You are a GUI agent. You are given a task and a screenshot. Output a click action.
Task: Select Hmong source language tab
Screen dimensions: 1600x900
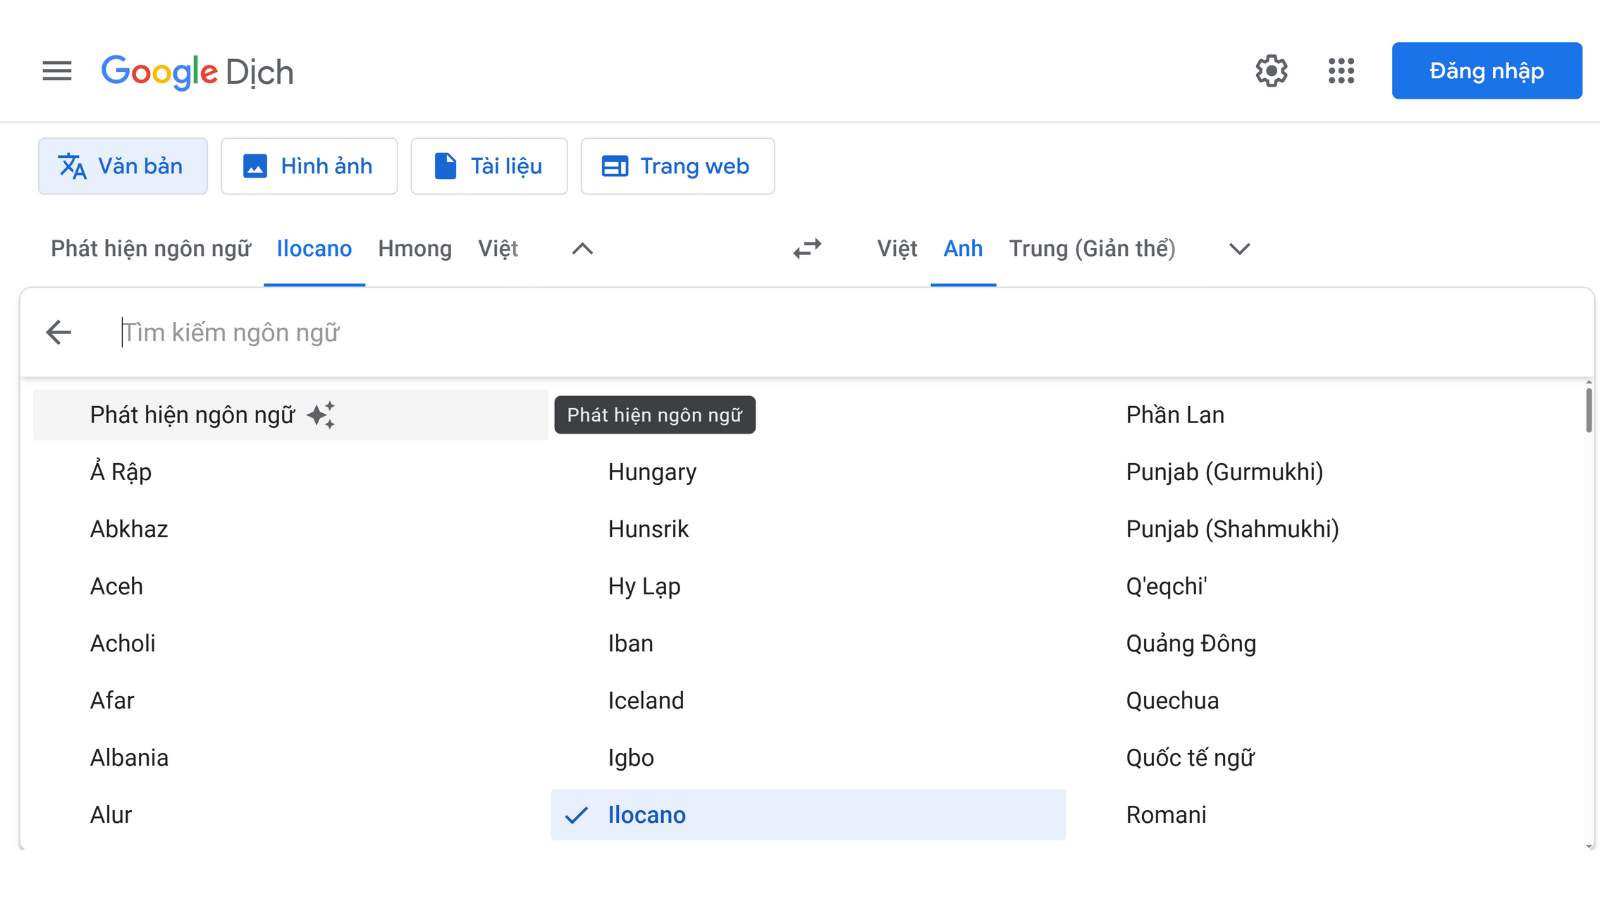[414, 249]
